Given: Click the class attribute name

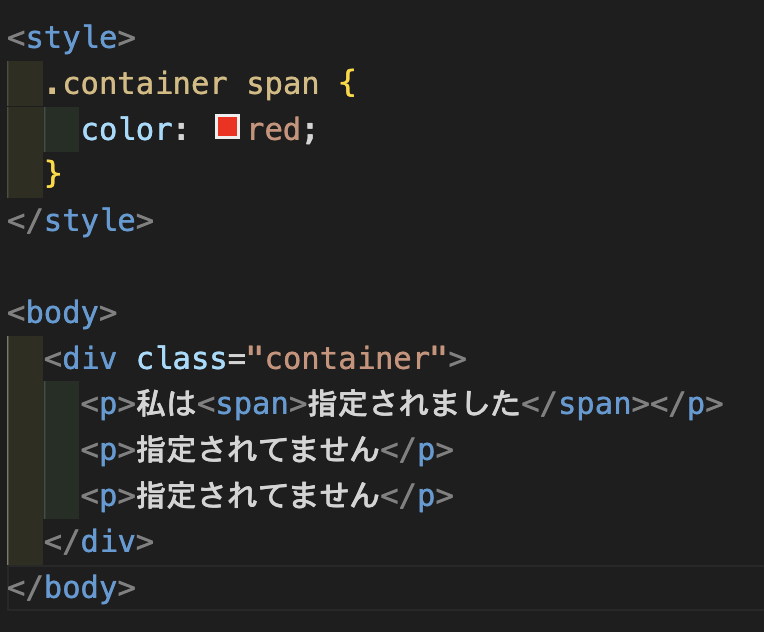Looking at the screenshot, I should [182, 358].
